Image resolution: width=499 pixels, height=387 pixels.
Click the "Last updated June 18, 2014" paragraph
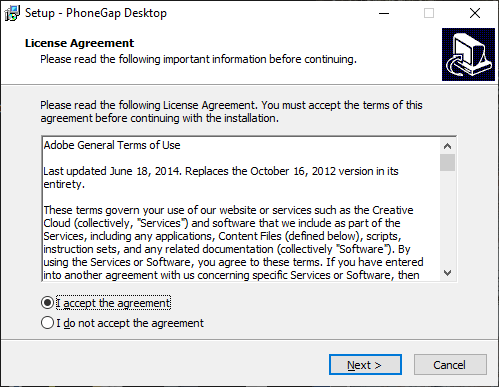(221, 177)
